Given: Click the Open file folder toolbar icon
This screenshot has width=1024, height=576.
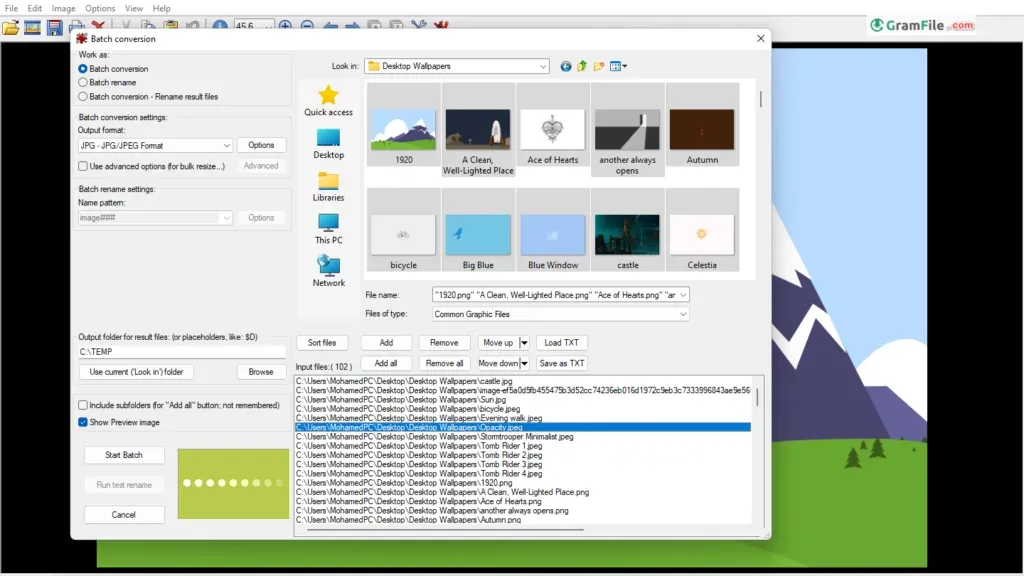Looking at the screenshot, I should (x=10, y=27).
